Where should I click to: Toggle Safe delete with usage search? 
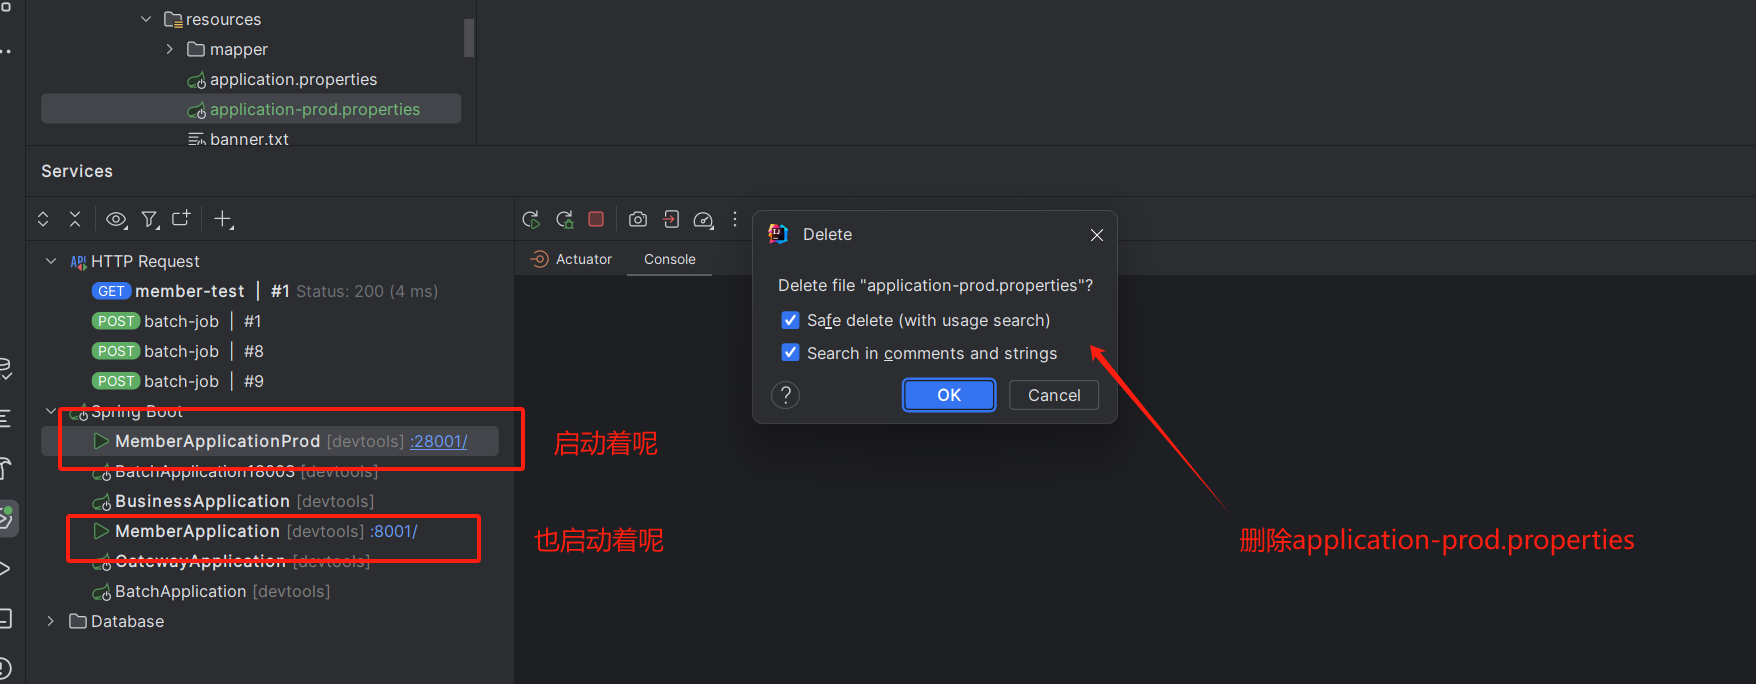[x=790, y=320]
